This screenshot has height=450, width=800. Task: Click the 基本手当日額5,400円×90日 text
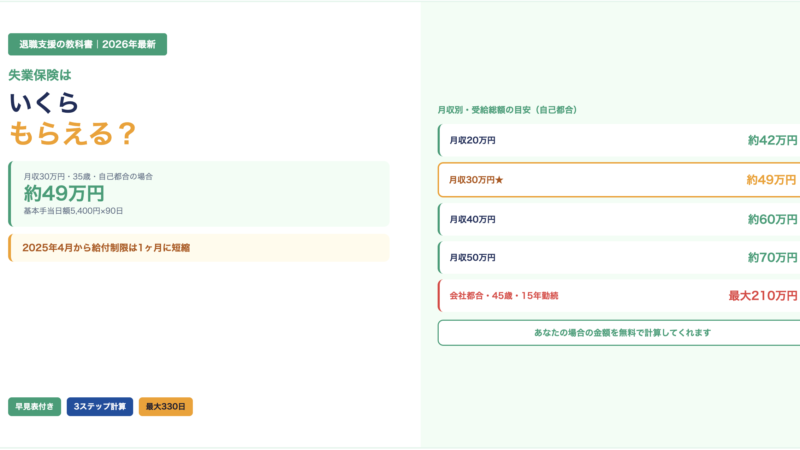click(73, 211)
